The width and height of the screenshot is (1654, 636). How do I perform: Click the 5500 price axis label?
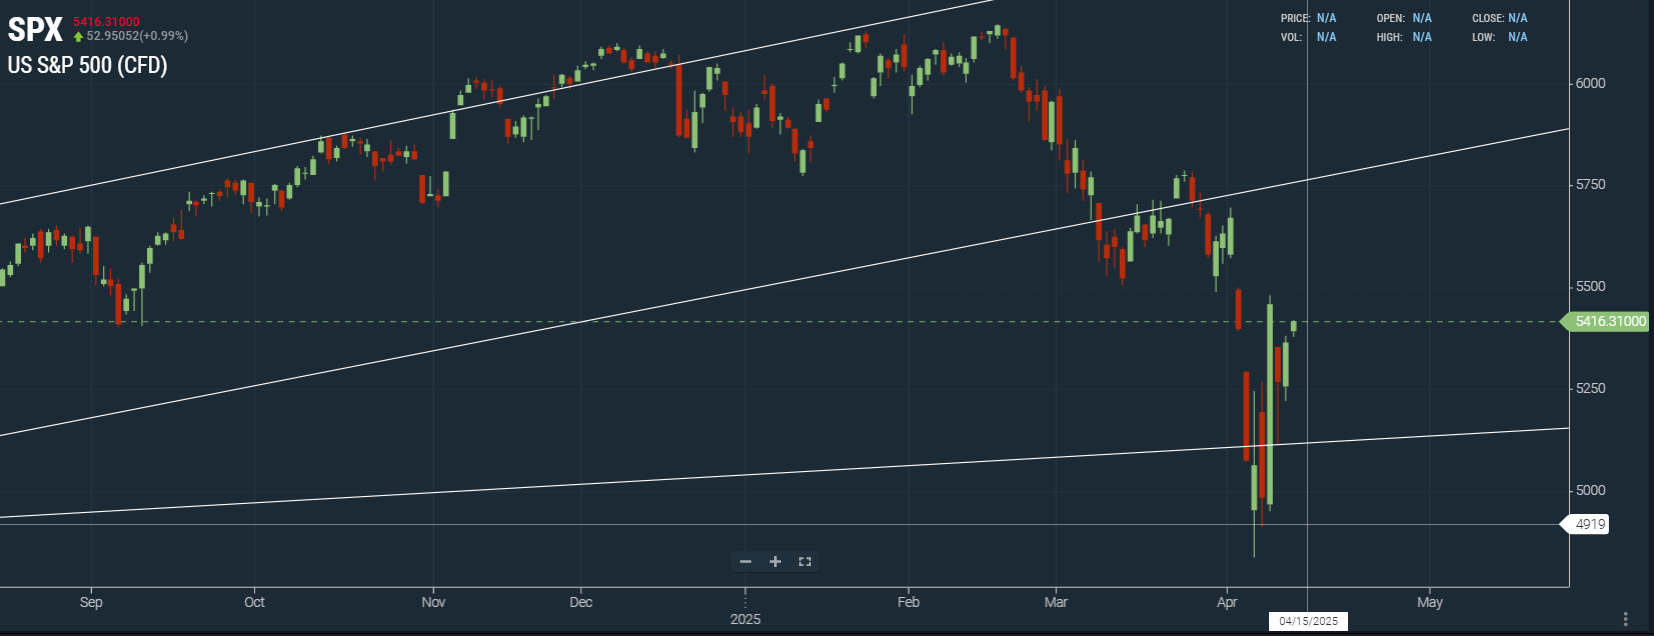pos(1590,287)
